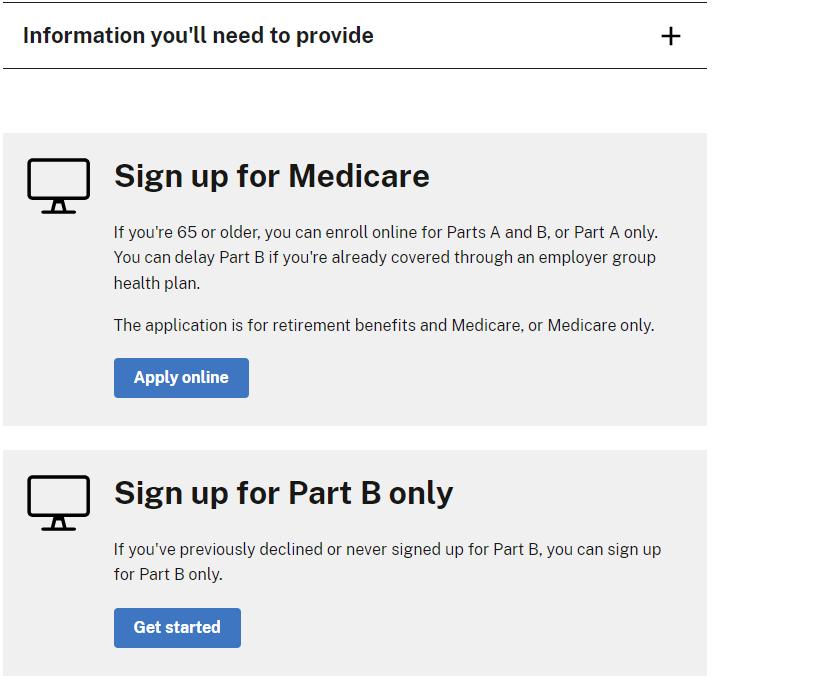Click the Apply online button
Screen dimensions: 836x696
pyautogui.click(x=181, y=378)
